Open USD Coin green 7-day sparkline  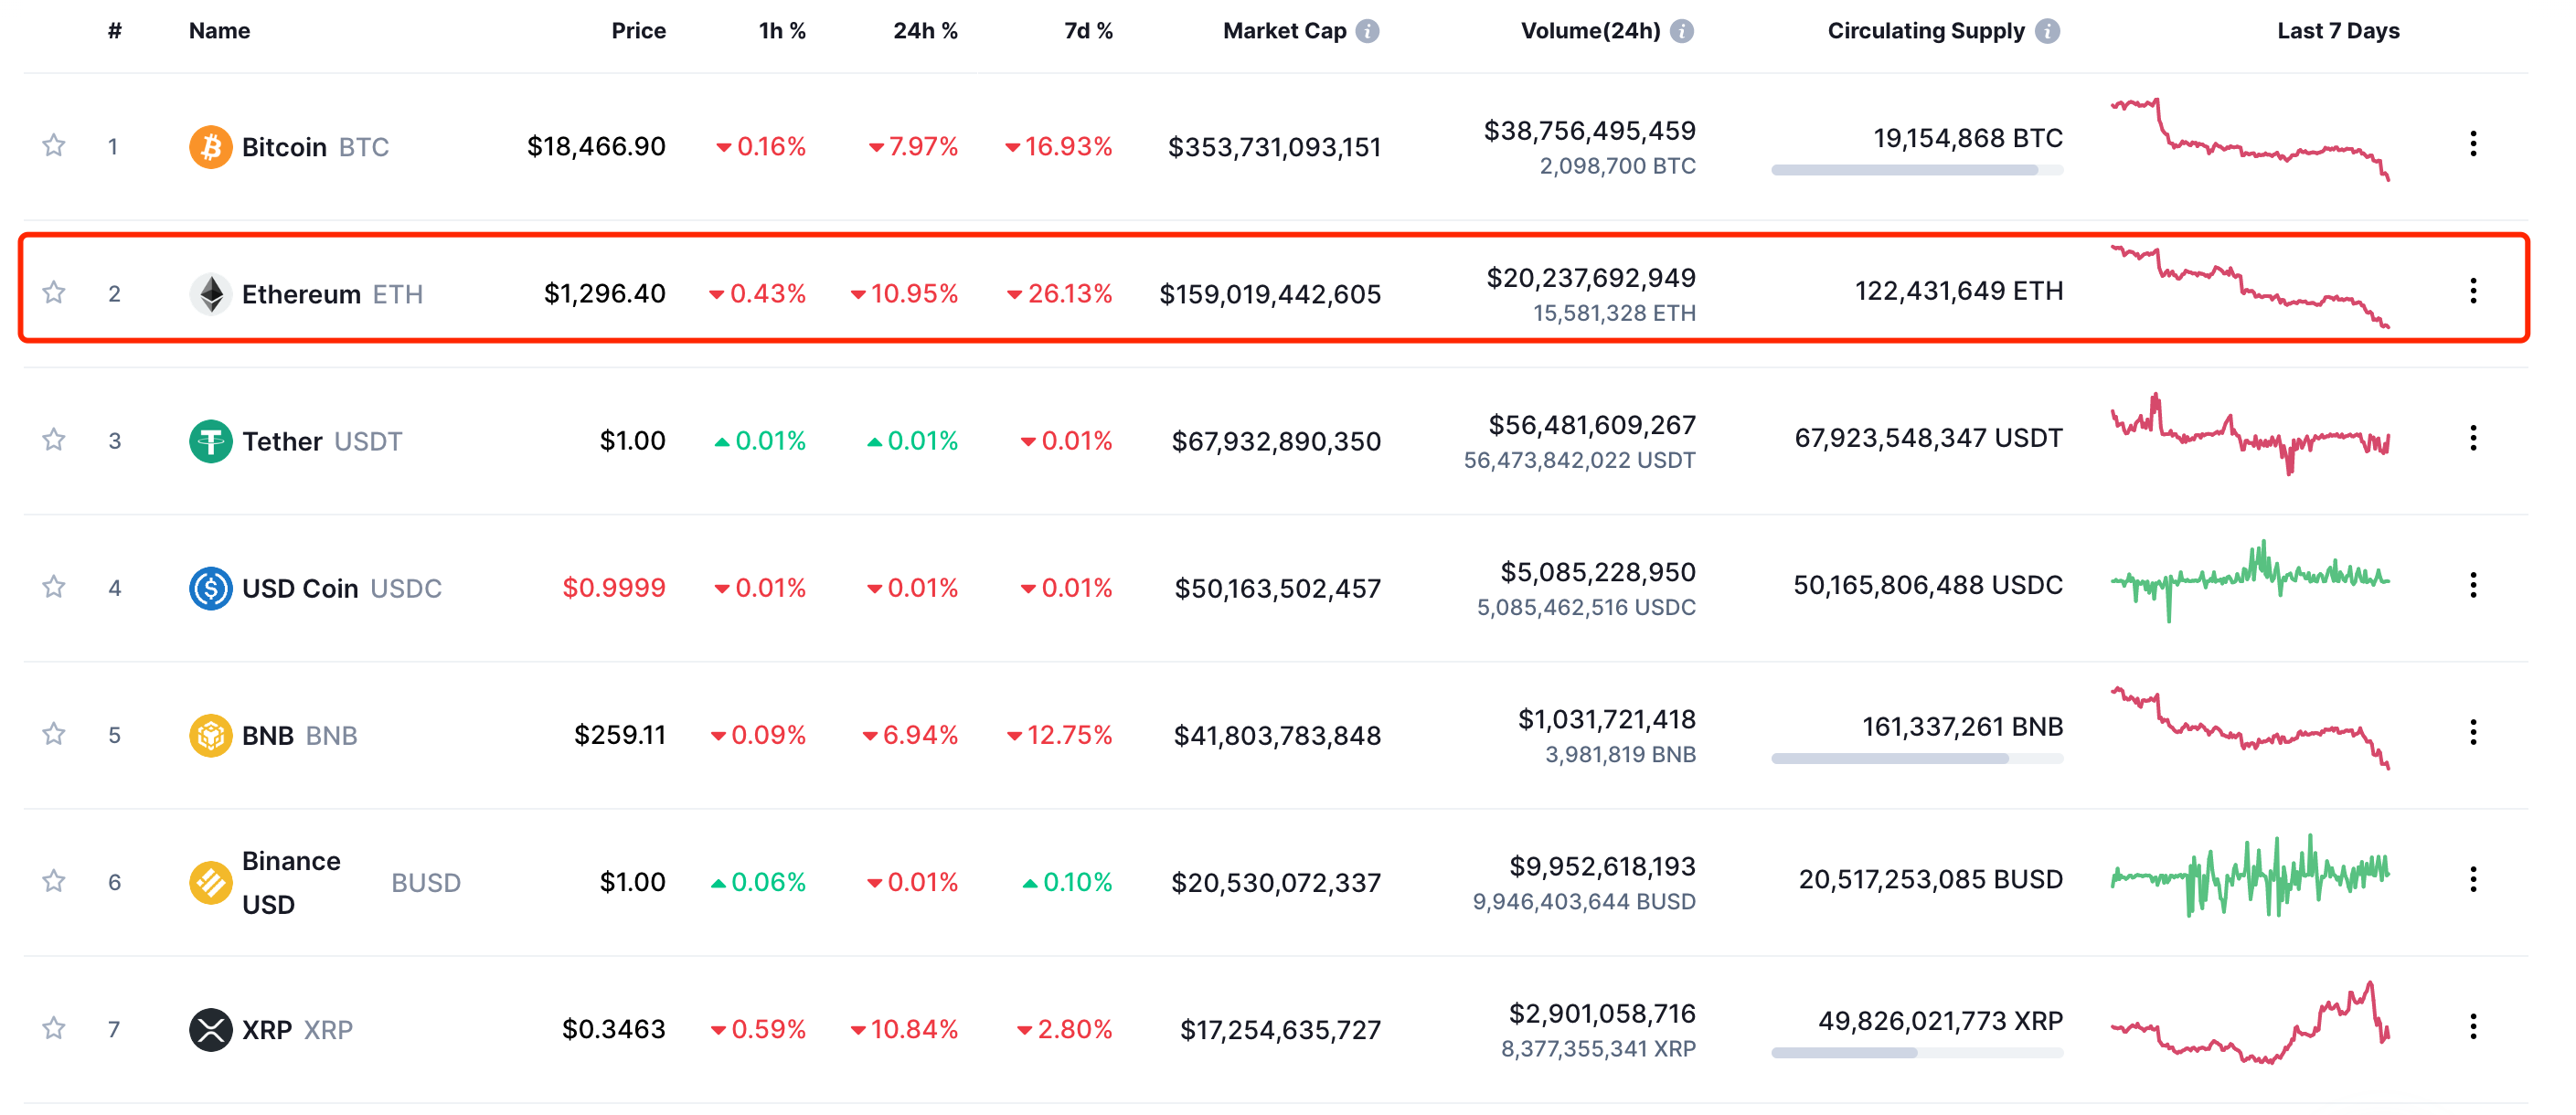(x=2250, y=581)
